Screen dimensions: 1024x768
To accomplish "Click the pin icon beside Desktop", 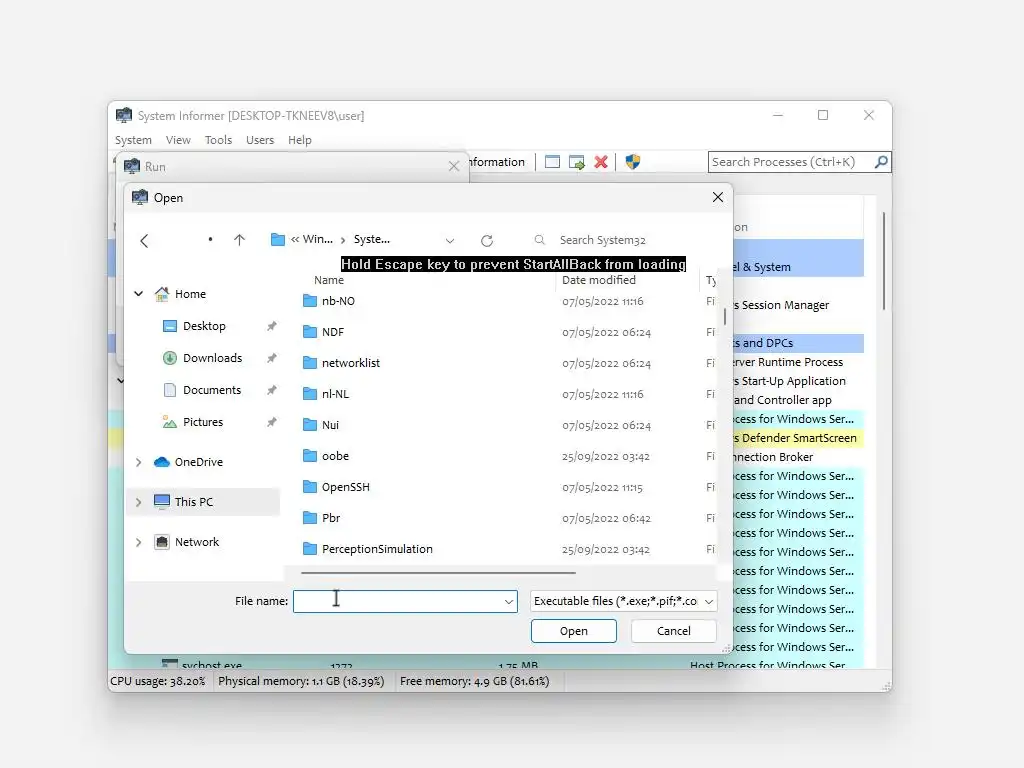I will 272,326.
